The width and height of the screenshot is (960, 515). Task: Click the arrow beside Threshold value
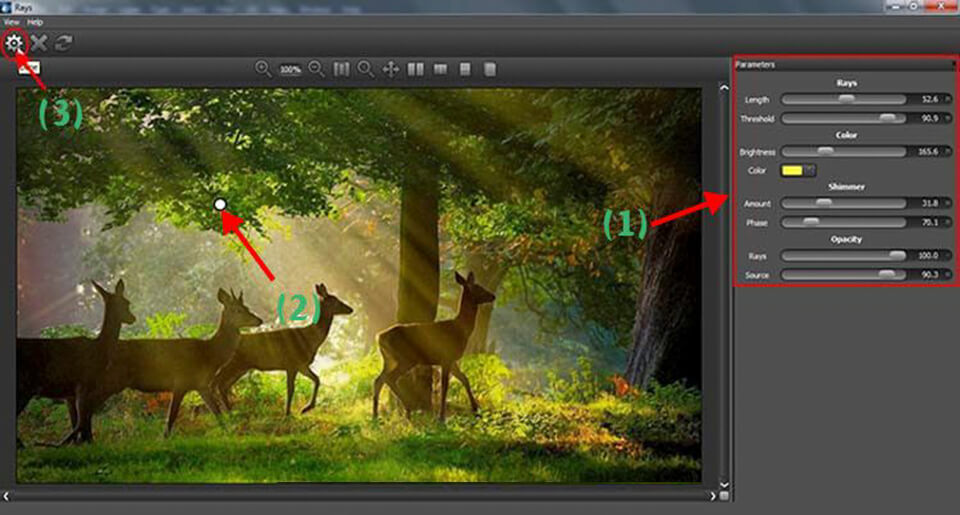pos(948,118)
